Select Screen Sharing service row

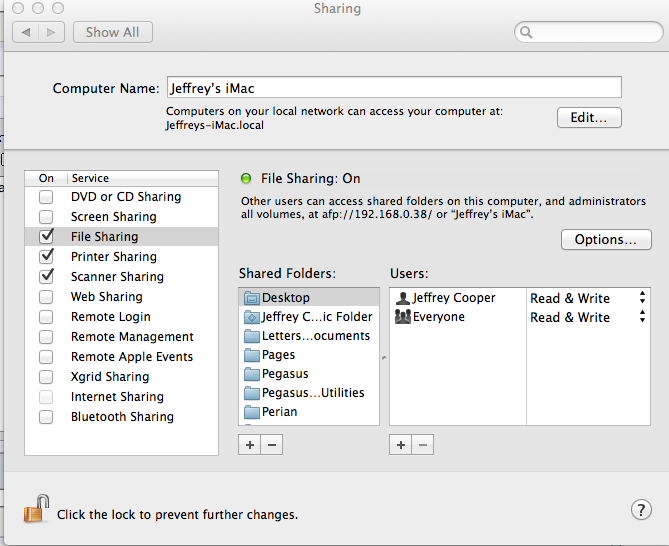click(122, 217)
